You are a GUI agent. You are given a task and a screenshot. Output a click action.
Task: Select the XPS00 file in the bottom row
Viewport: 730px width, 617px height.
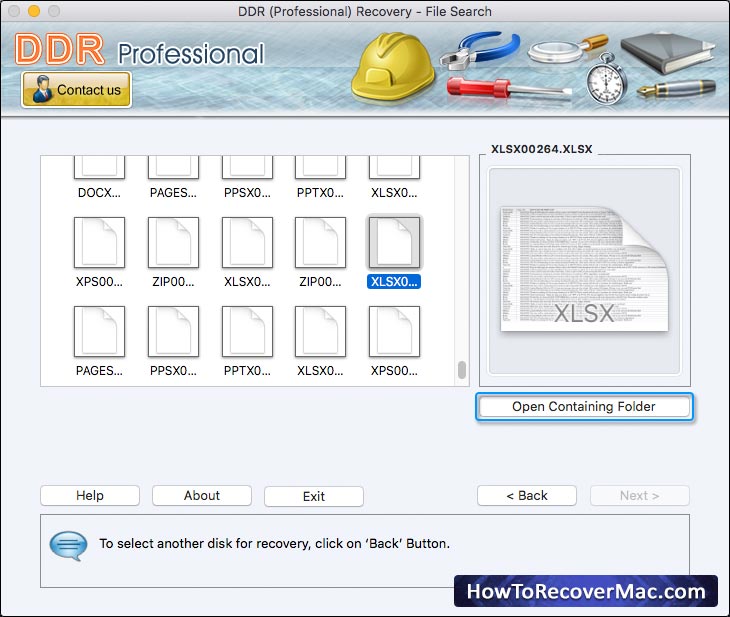(394, 341)
